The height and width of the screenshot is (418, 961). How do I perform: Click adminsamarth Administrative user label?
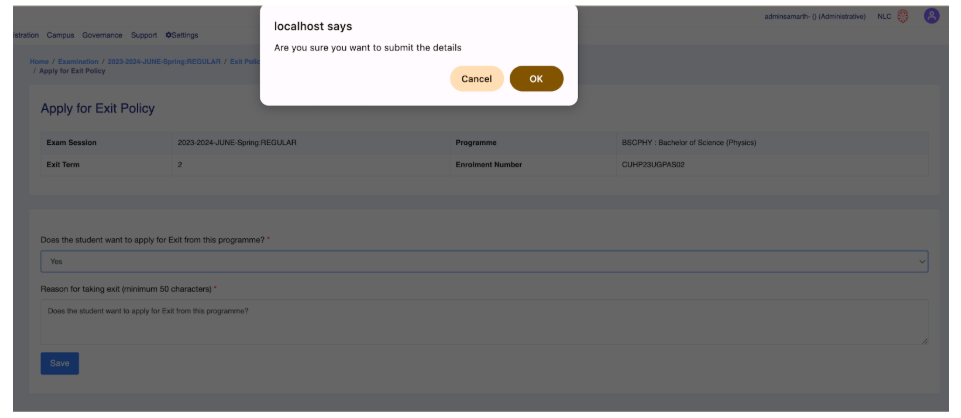815,17
